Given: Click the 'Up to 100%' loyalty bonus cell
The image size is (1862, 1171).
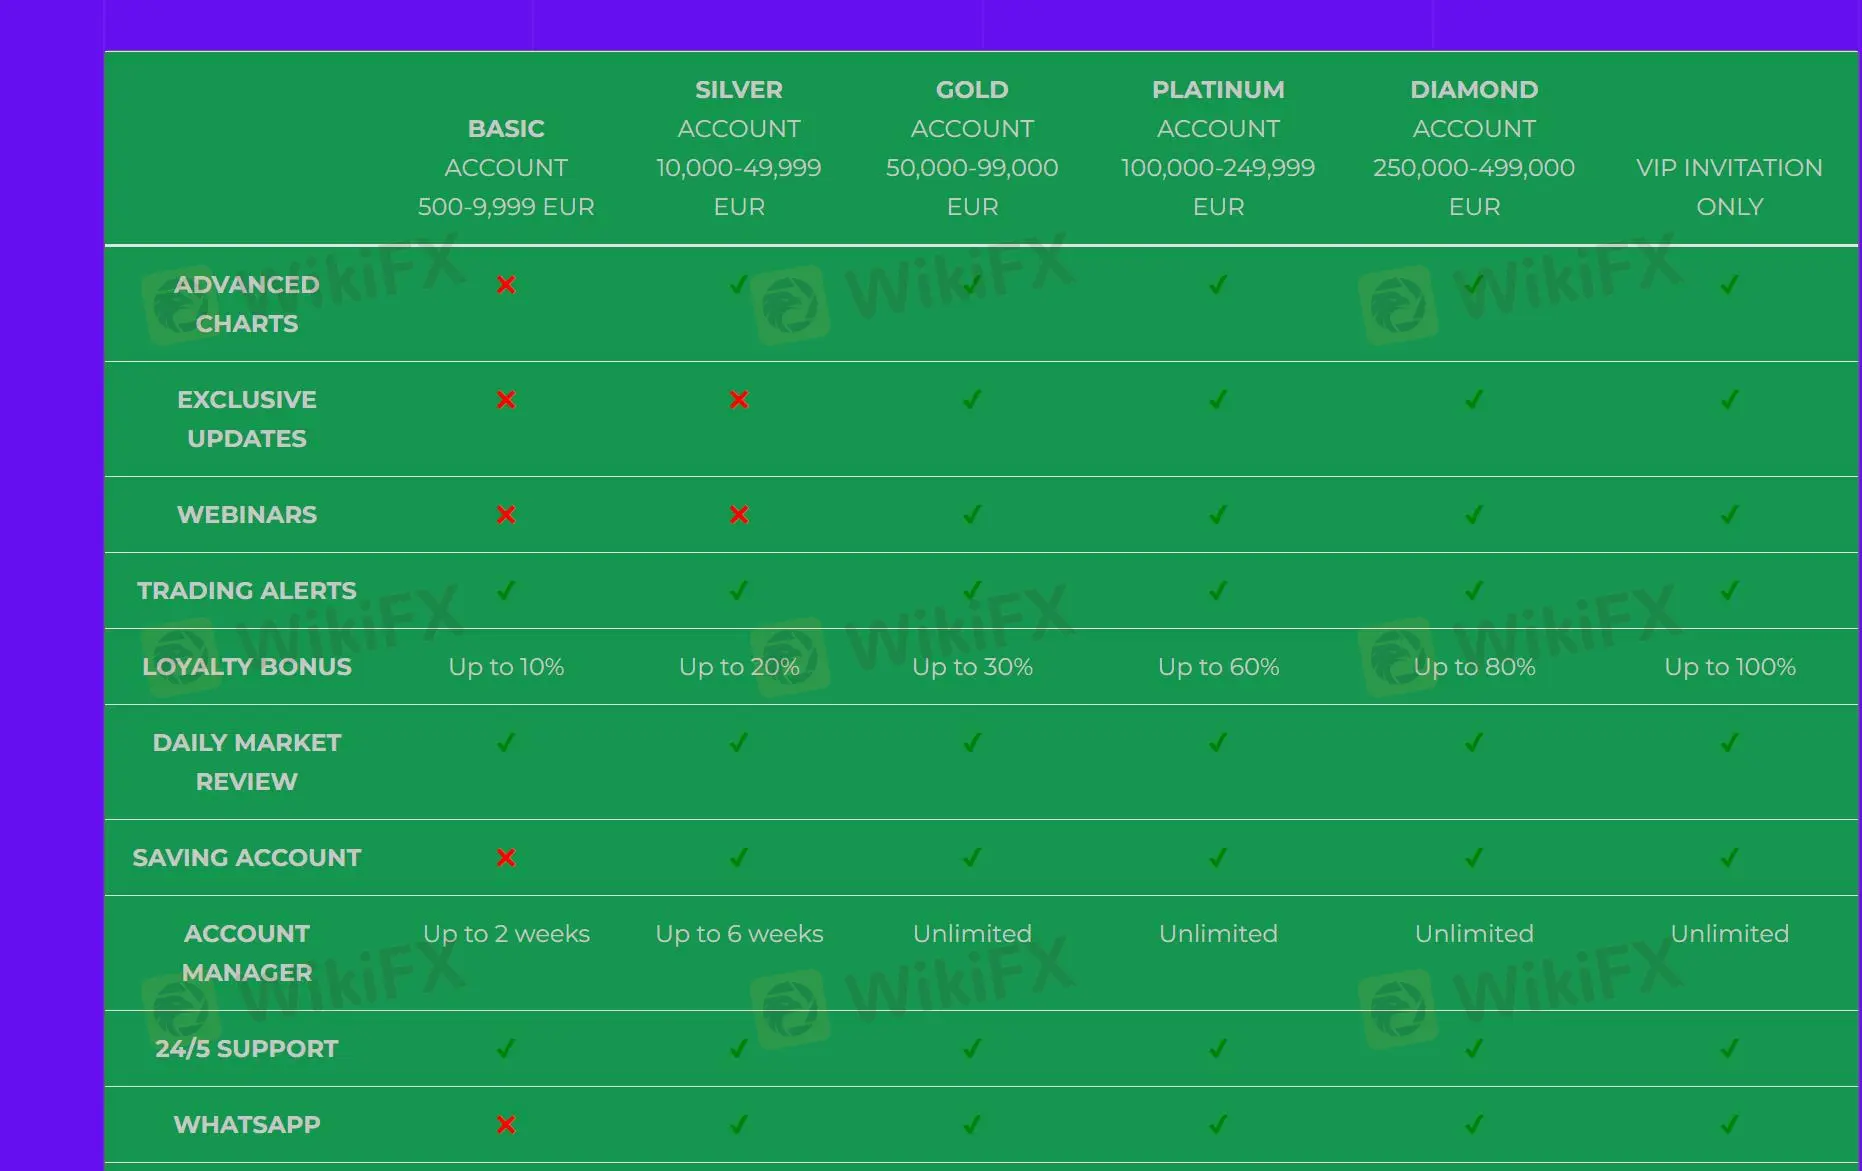Looking at the screenshot, I should 1729,667.
